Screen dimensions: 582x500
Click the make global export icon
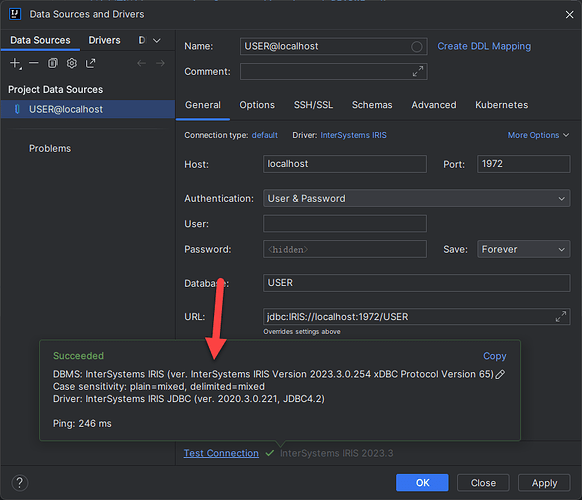point(91,63)
